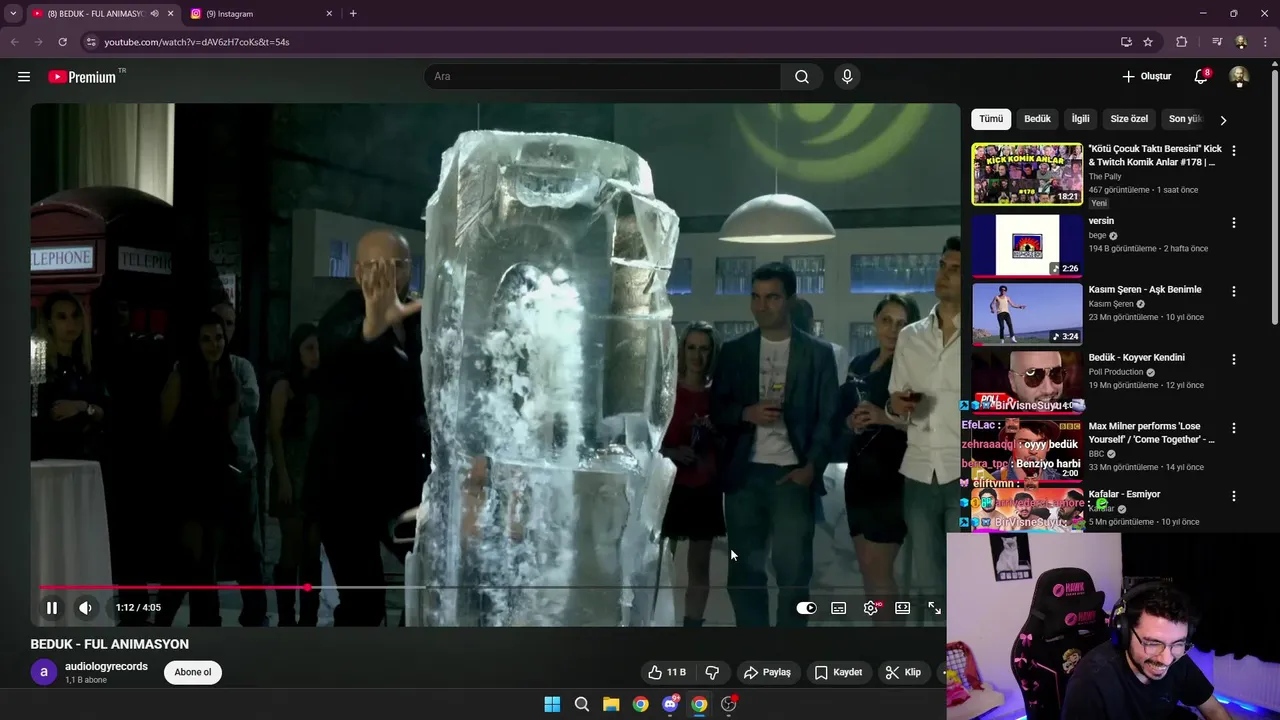The image size is (1280, 720).
Task: Close the Instagram browser tab
Action: 329,14
